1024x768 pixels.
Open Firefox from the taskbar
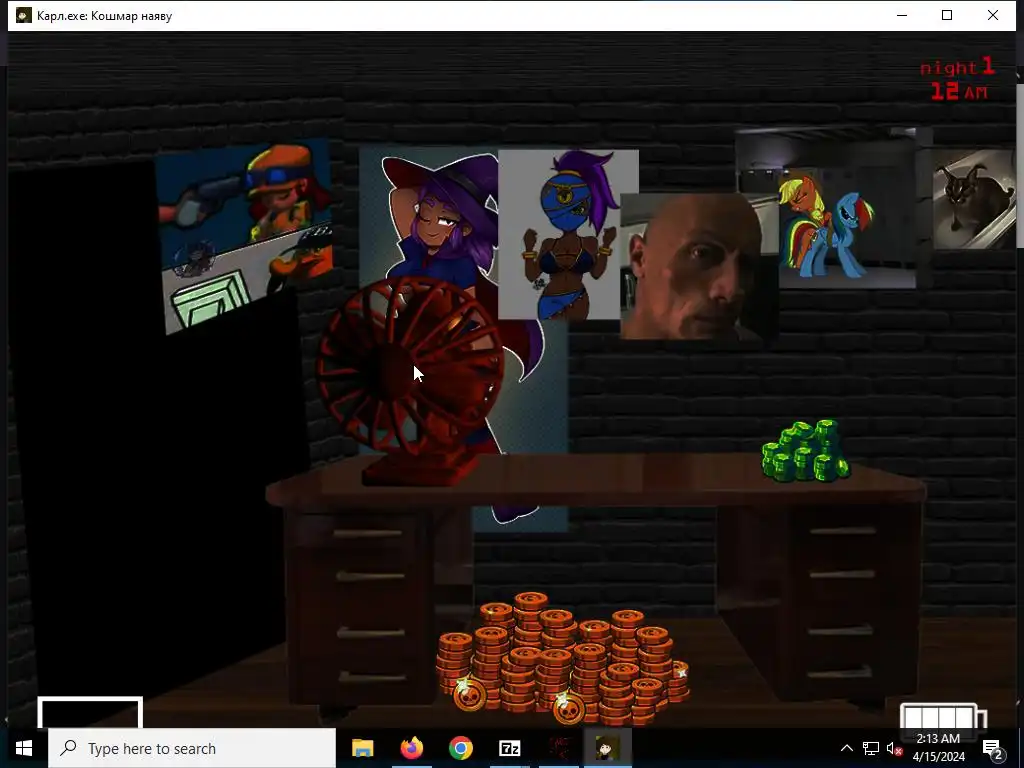pos(411,748)
